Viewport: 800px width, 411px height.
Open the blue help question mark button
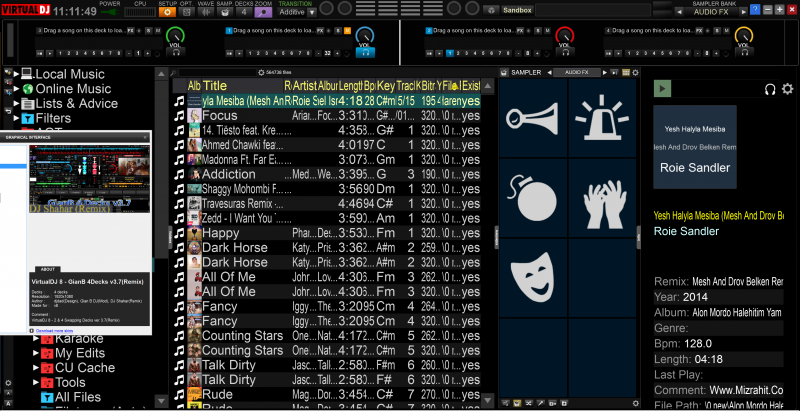(x=755, y=9)
